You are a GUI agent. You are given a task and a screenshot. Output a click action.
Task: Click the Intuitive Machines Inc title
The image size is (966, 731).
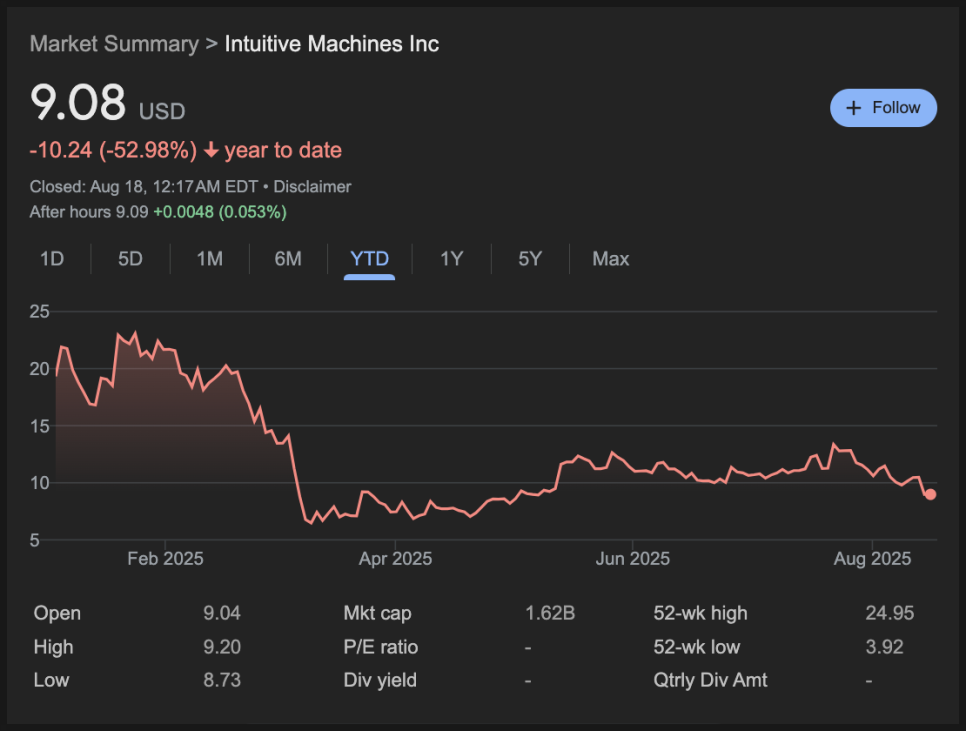click(x=331, y=44)
